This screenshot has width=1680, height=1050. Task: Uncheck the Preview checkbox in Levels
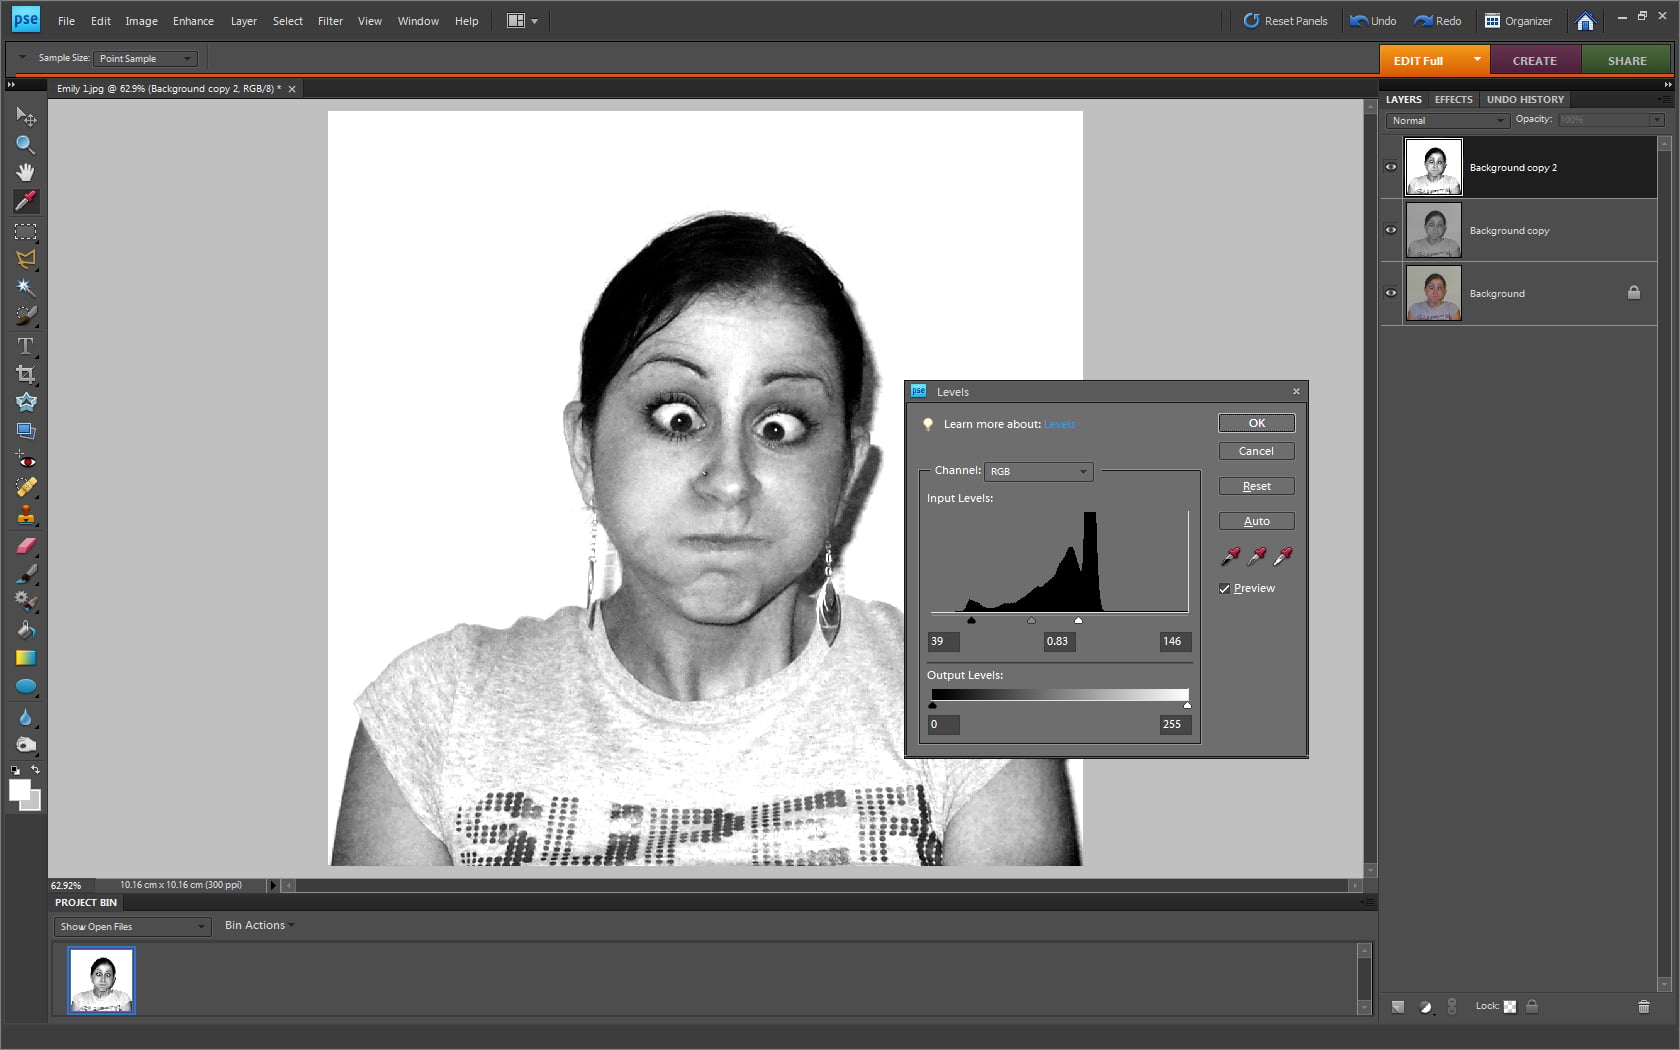click(1224, 588)
